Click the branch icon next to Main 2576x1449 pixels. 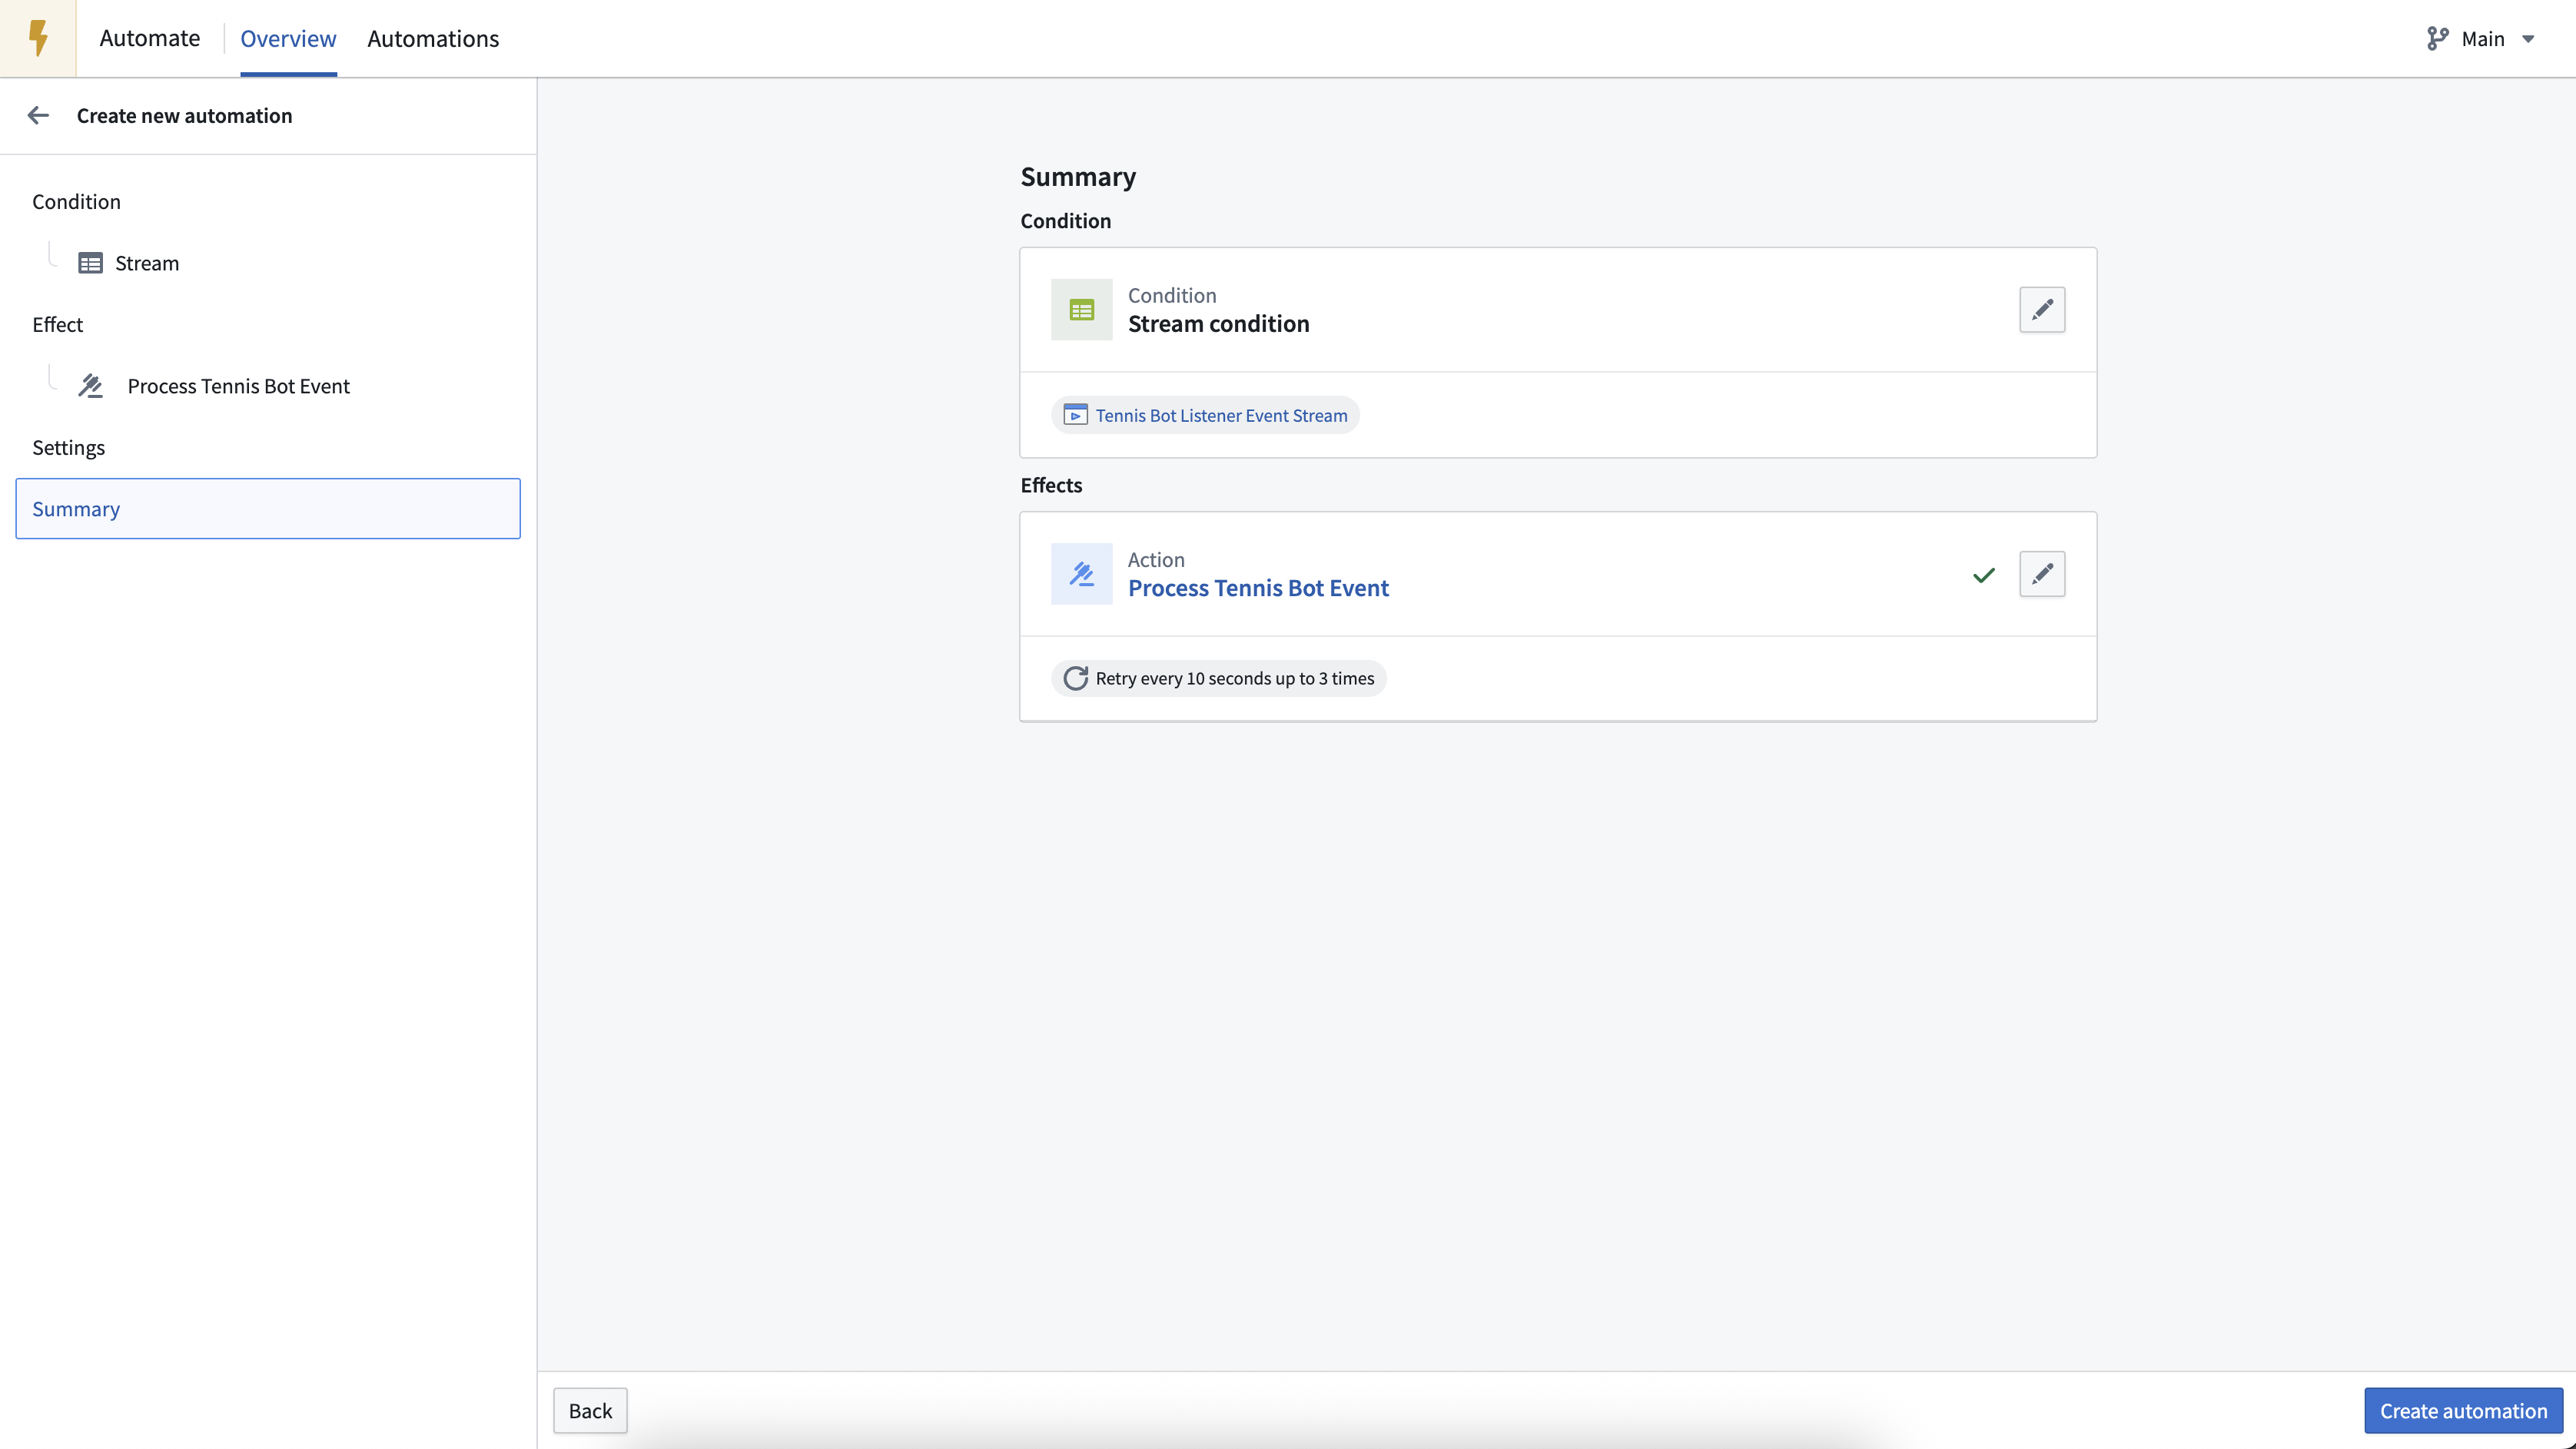tap(2436, 38)
